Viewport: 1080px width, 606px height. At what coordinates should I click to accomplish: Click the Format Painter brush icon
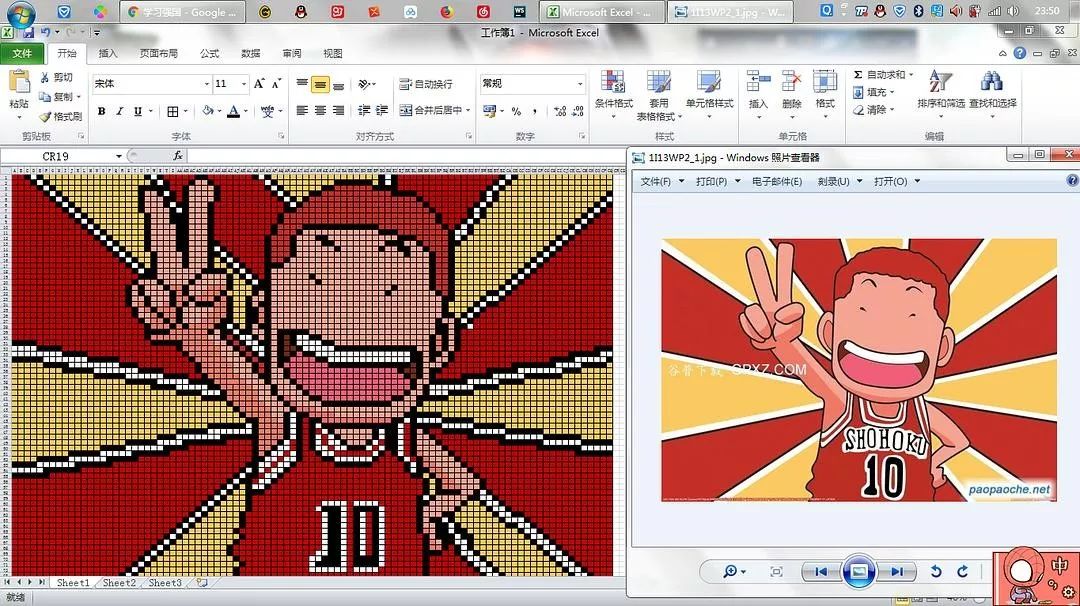click(45, 116)
